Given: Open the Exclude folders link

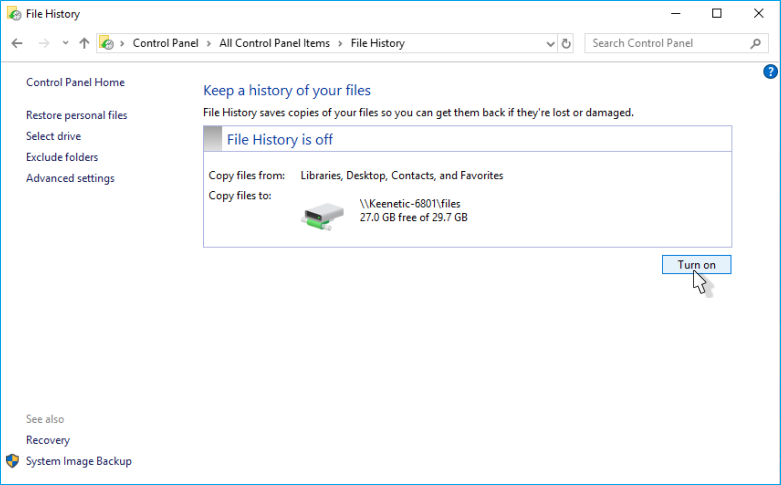Looking at the screenshot, I should point(62,158).
